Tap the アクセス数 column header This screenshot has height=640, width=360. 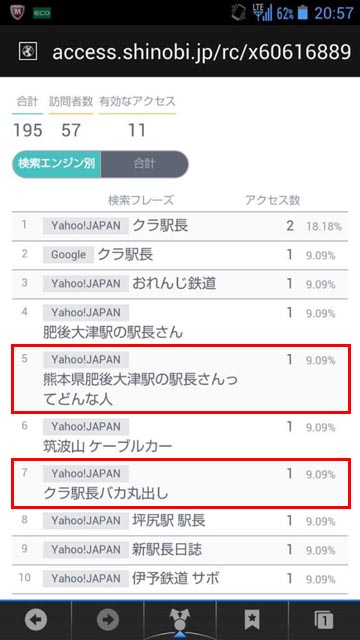pos(272,200)
